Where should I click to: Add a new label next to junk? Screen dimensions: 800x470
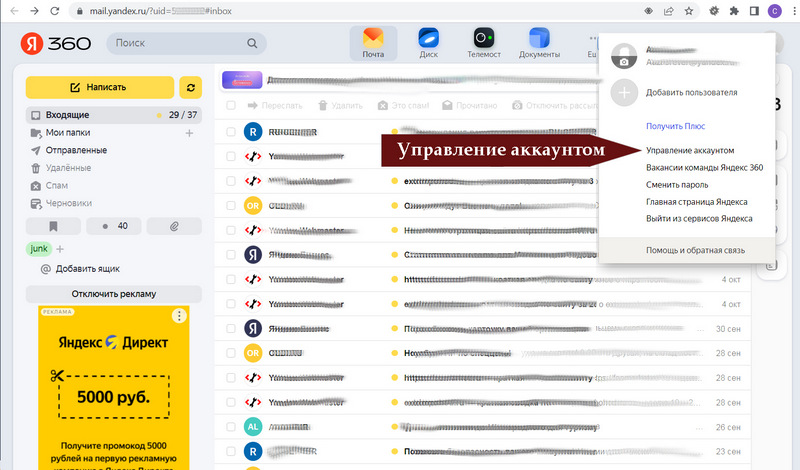tap(60, 249)
